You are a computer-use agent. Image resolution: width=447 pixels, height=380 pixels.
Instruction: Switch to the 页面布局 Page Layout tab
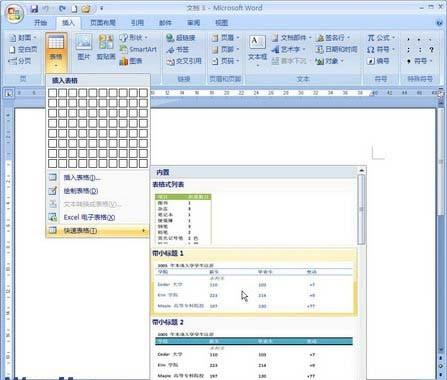tap(103, 23)
